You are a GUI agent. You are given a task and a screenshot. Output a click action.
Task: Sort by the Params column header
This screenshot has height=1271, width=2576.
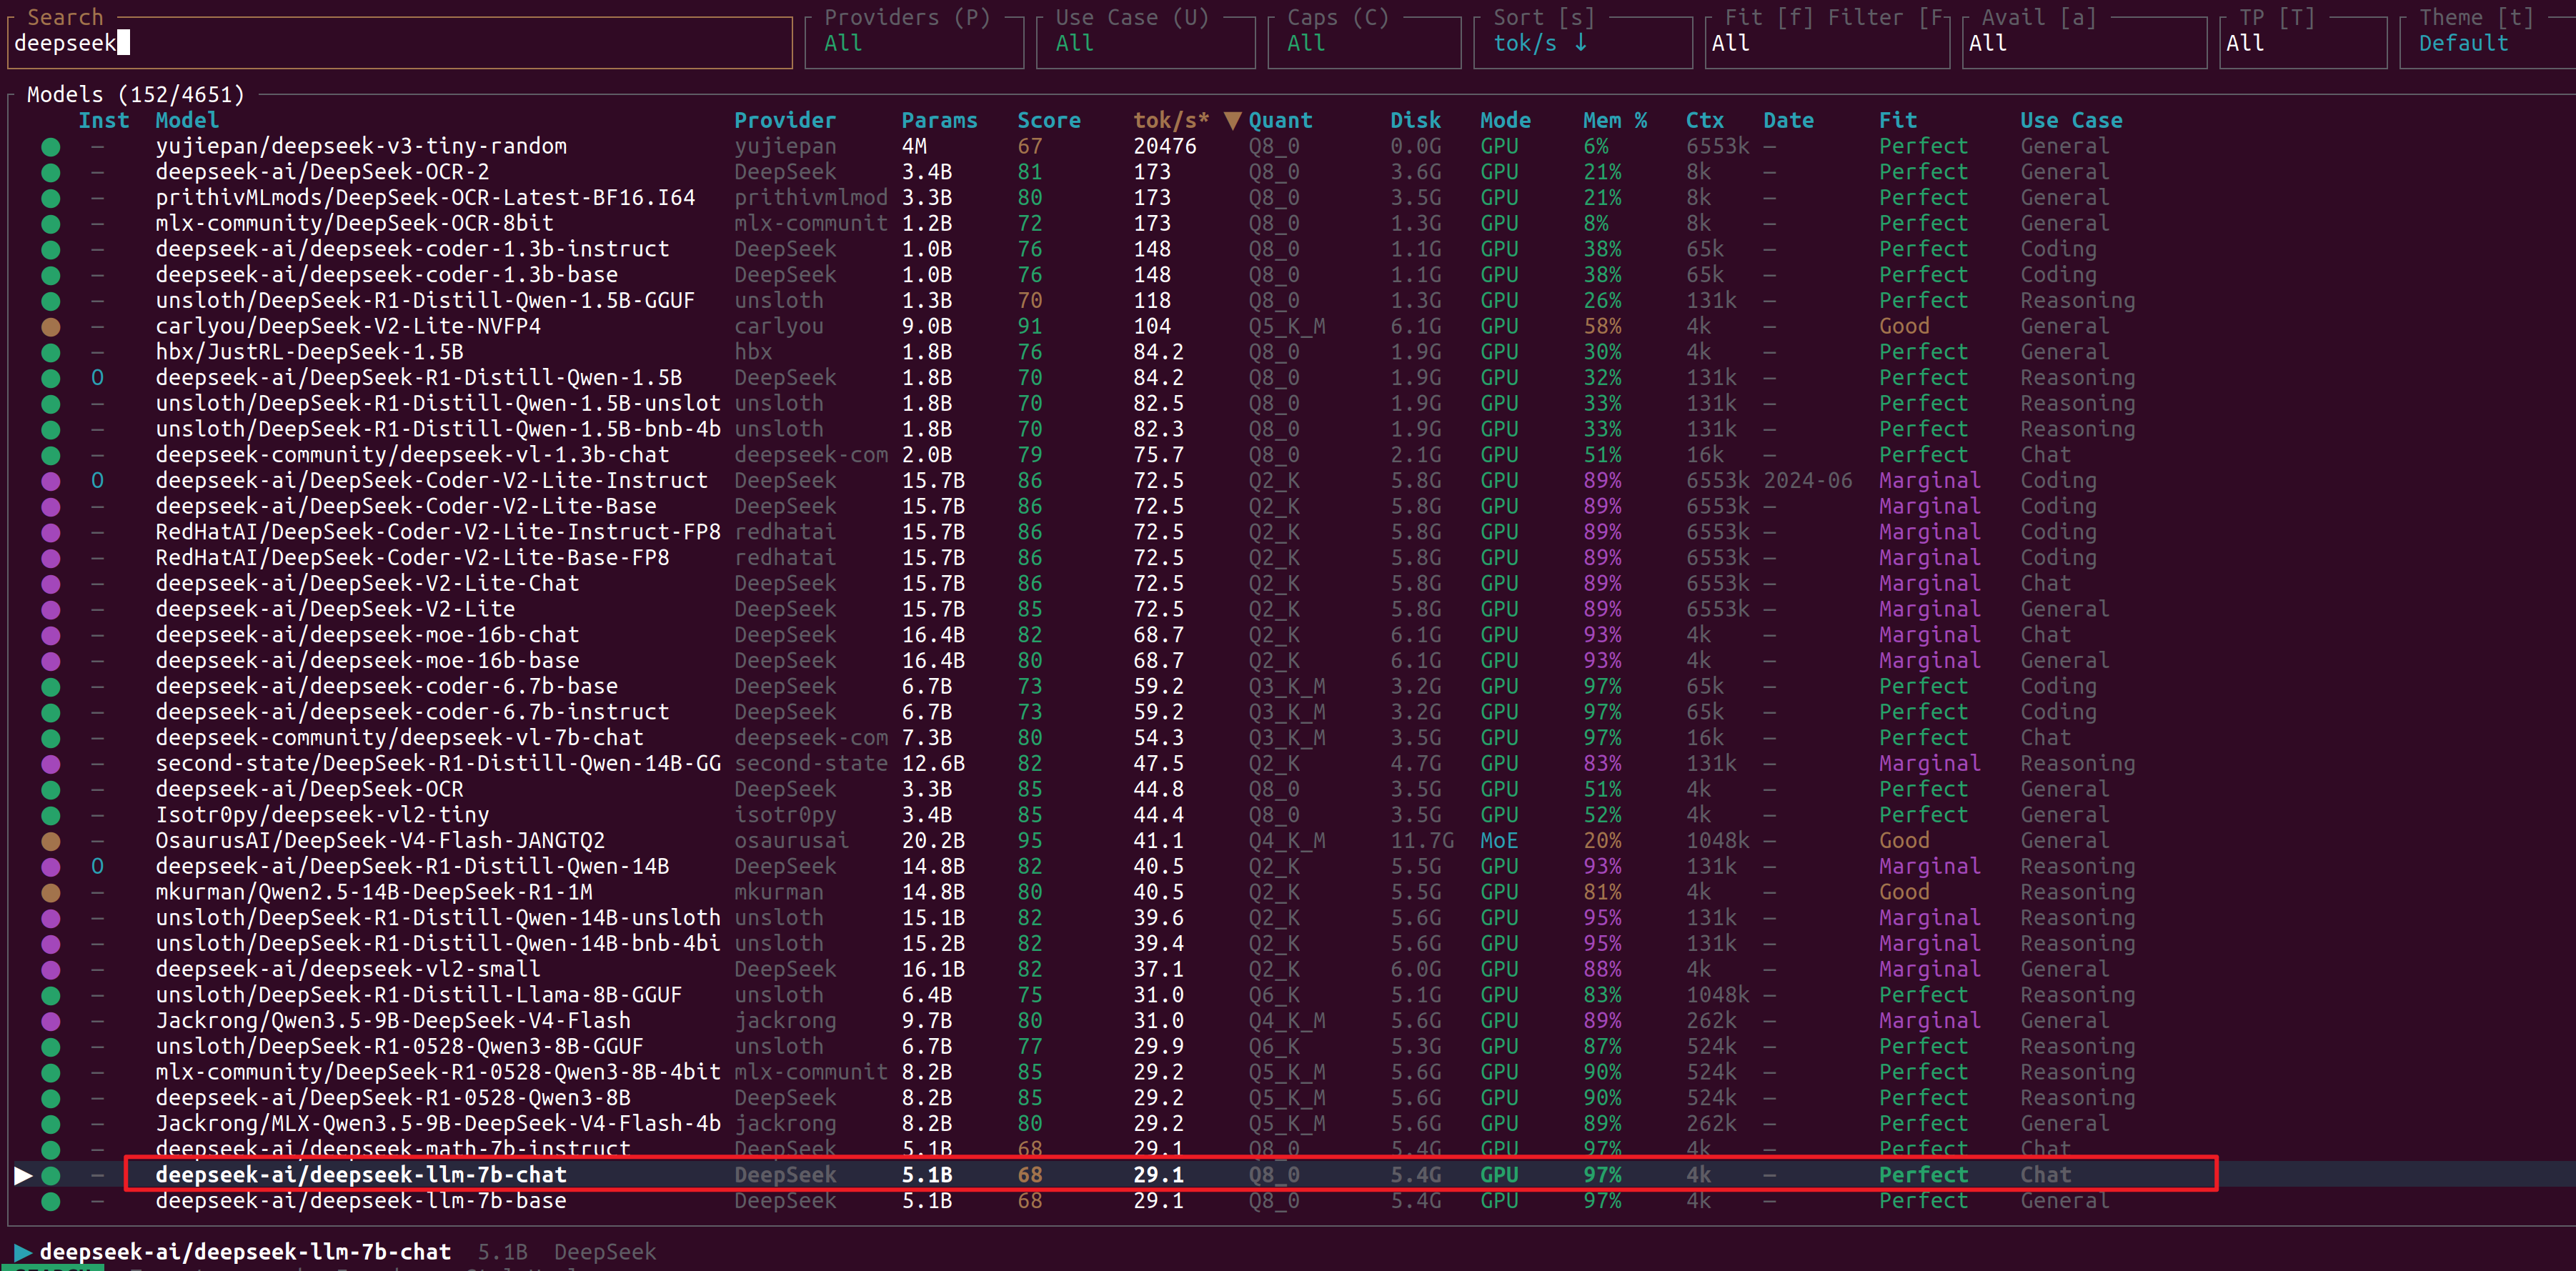coord(939,120)
